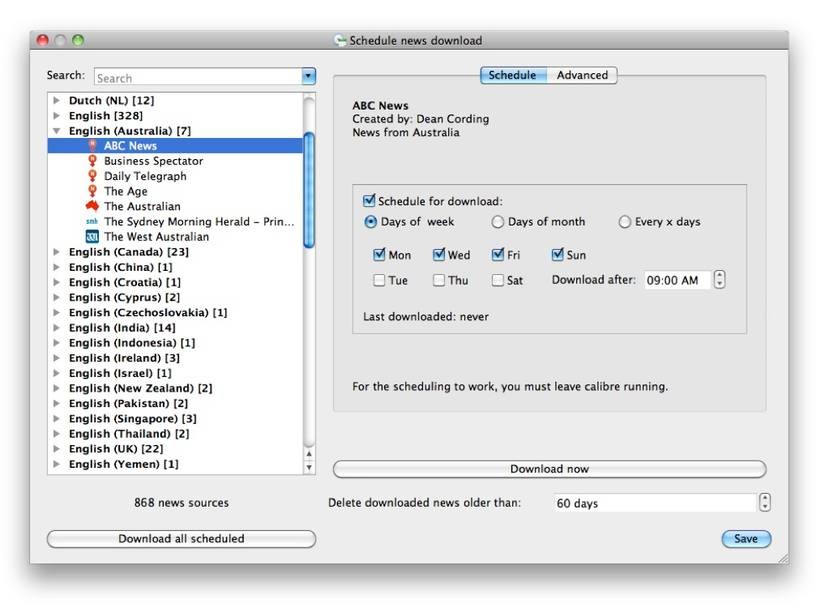Click English (Croatia) [1] row text
Viewport: 825px width, 609px height.
125,282
